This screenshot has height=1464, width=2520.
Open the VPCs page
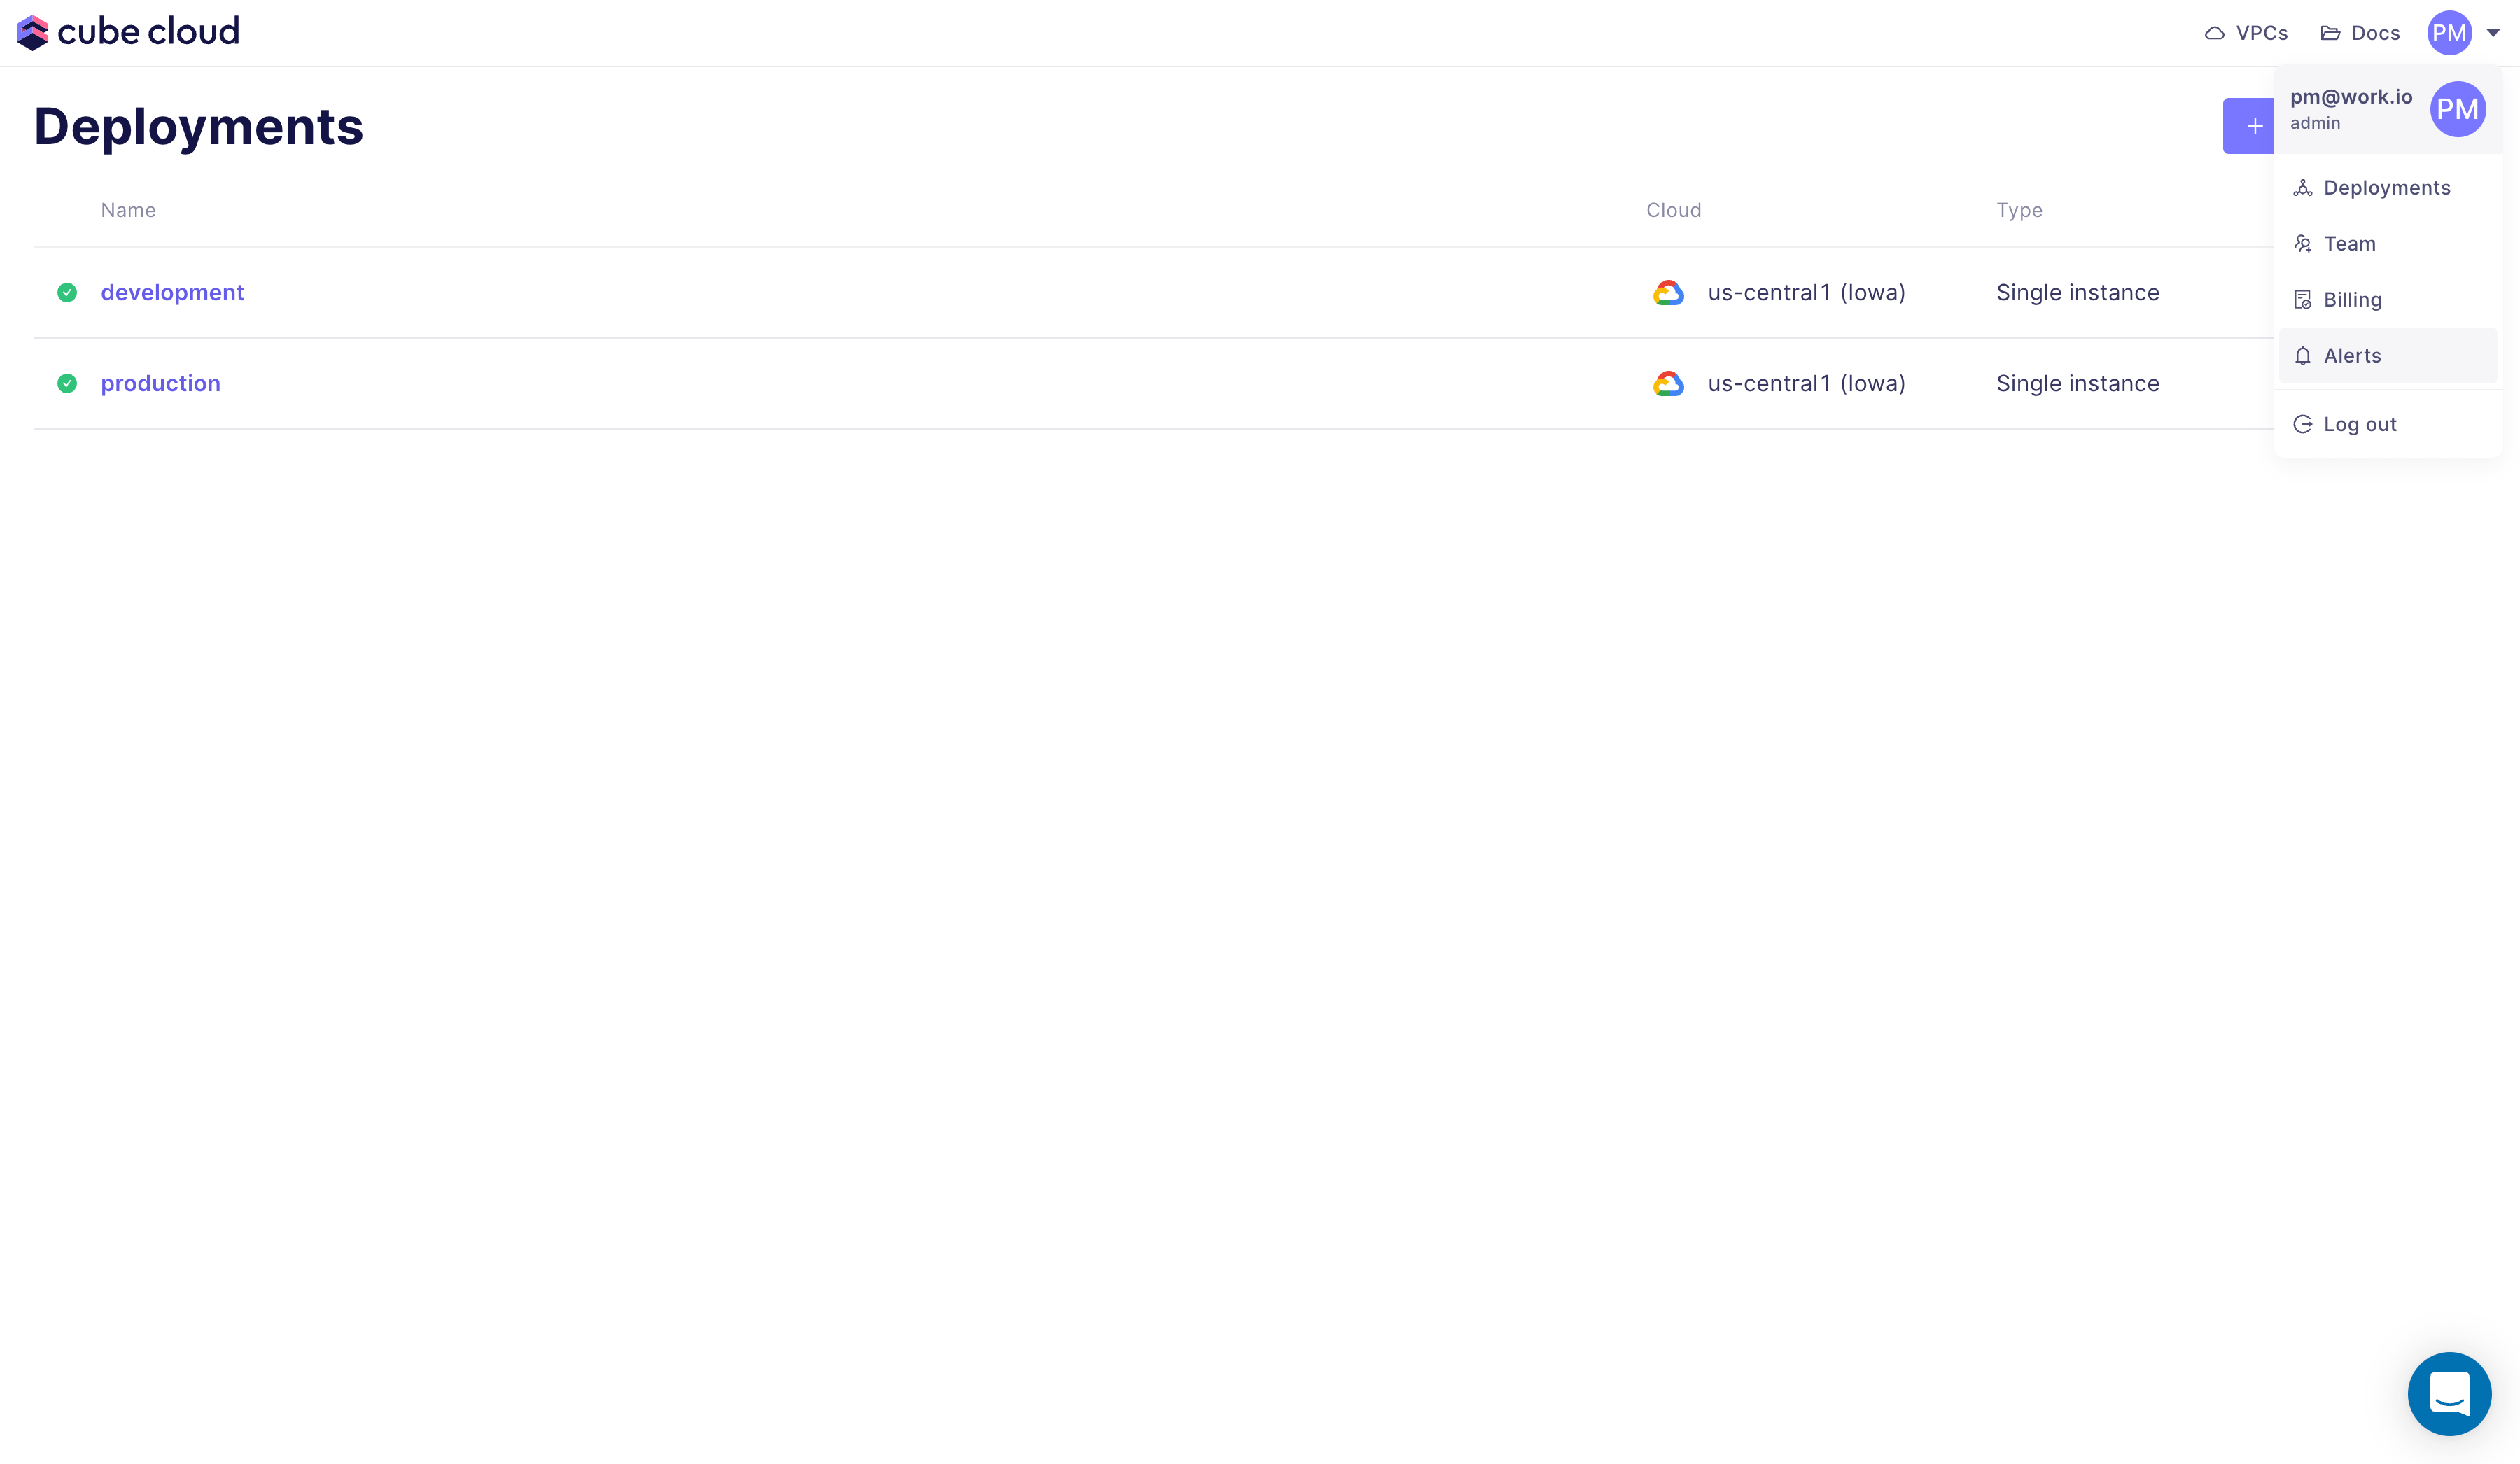coord(2246,33)
